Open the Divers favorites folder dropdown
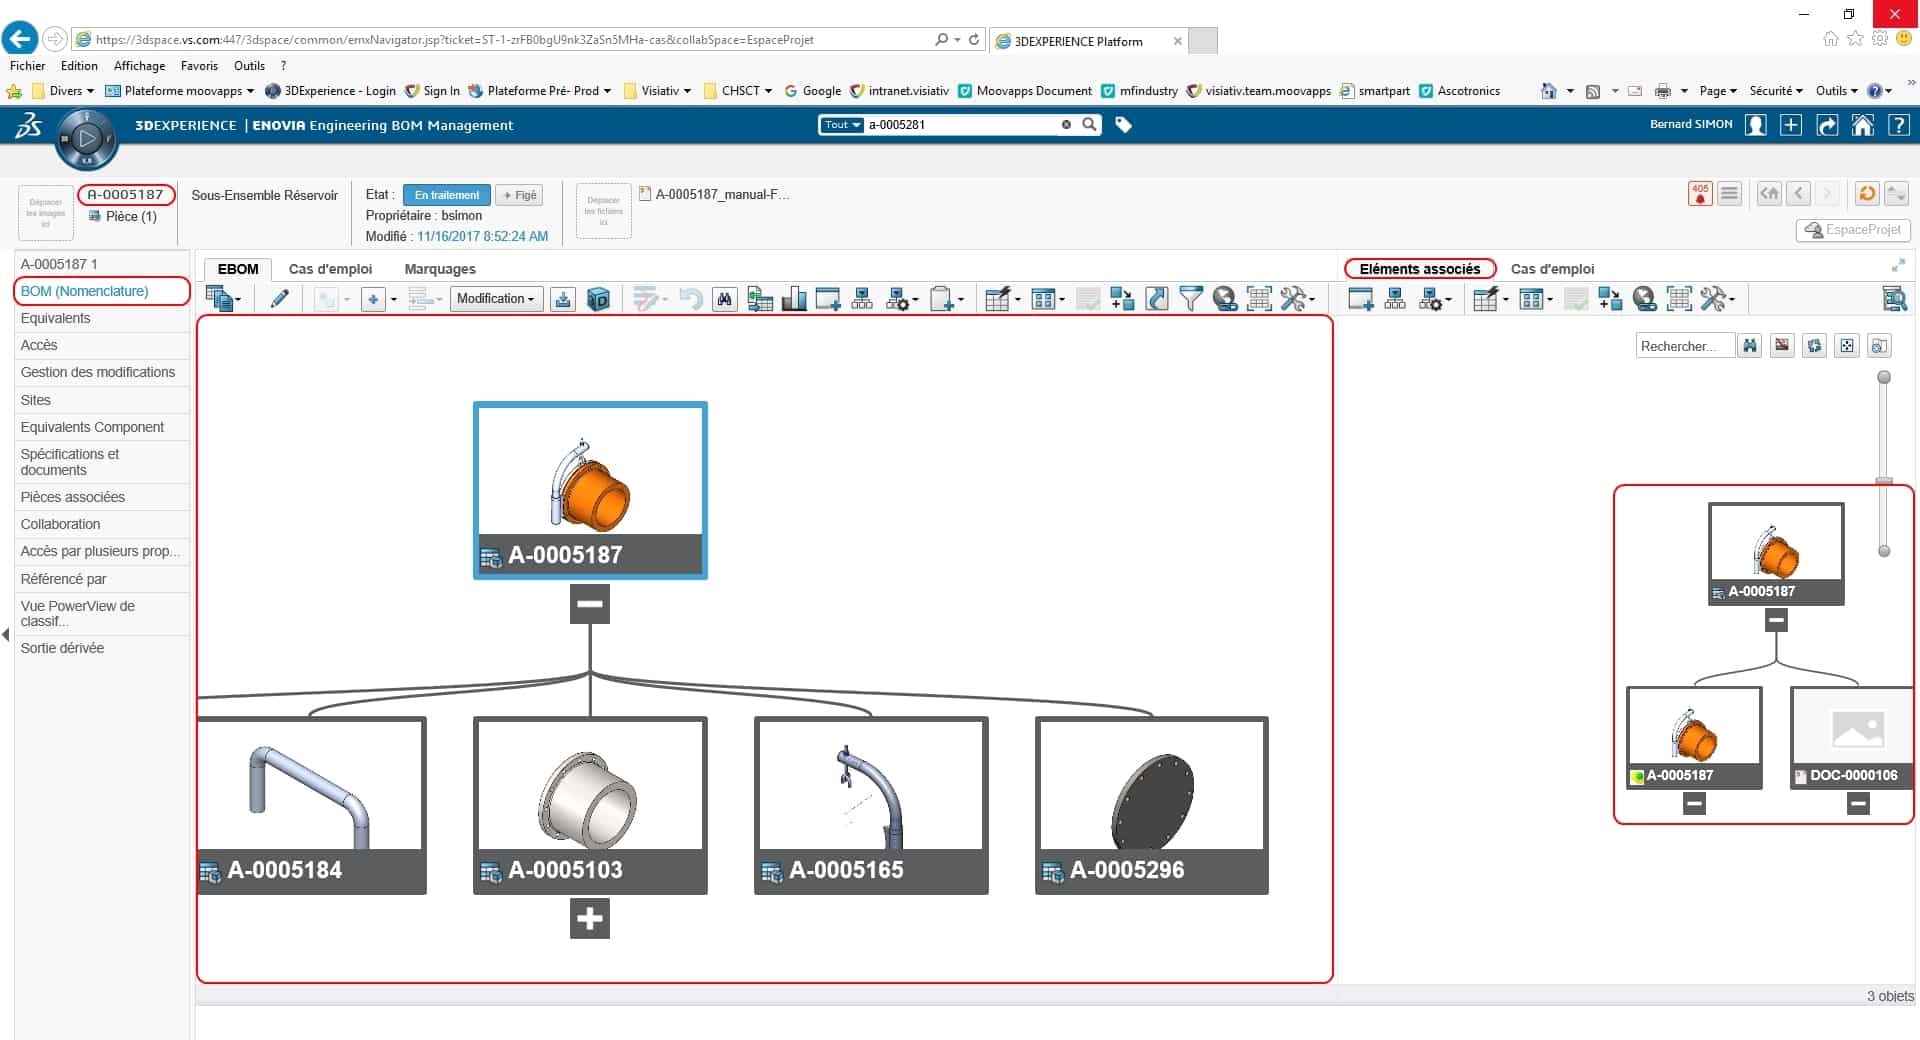 (64, 91)
